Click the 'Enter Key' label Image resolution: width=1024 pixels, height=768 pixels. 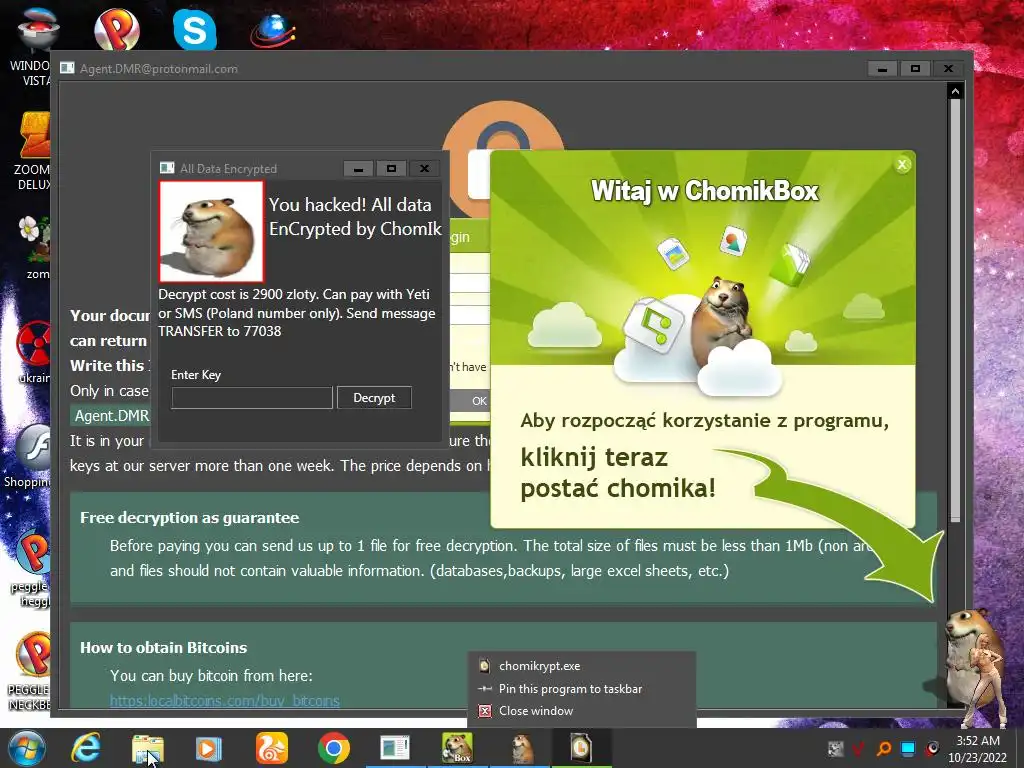click(x=196, y=375)
